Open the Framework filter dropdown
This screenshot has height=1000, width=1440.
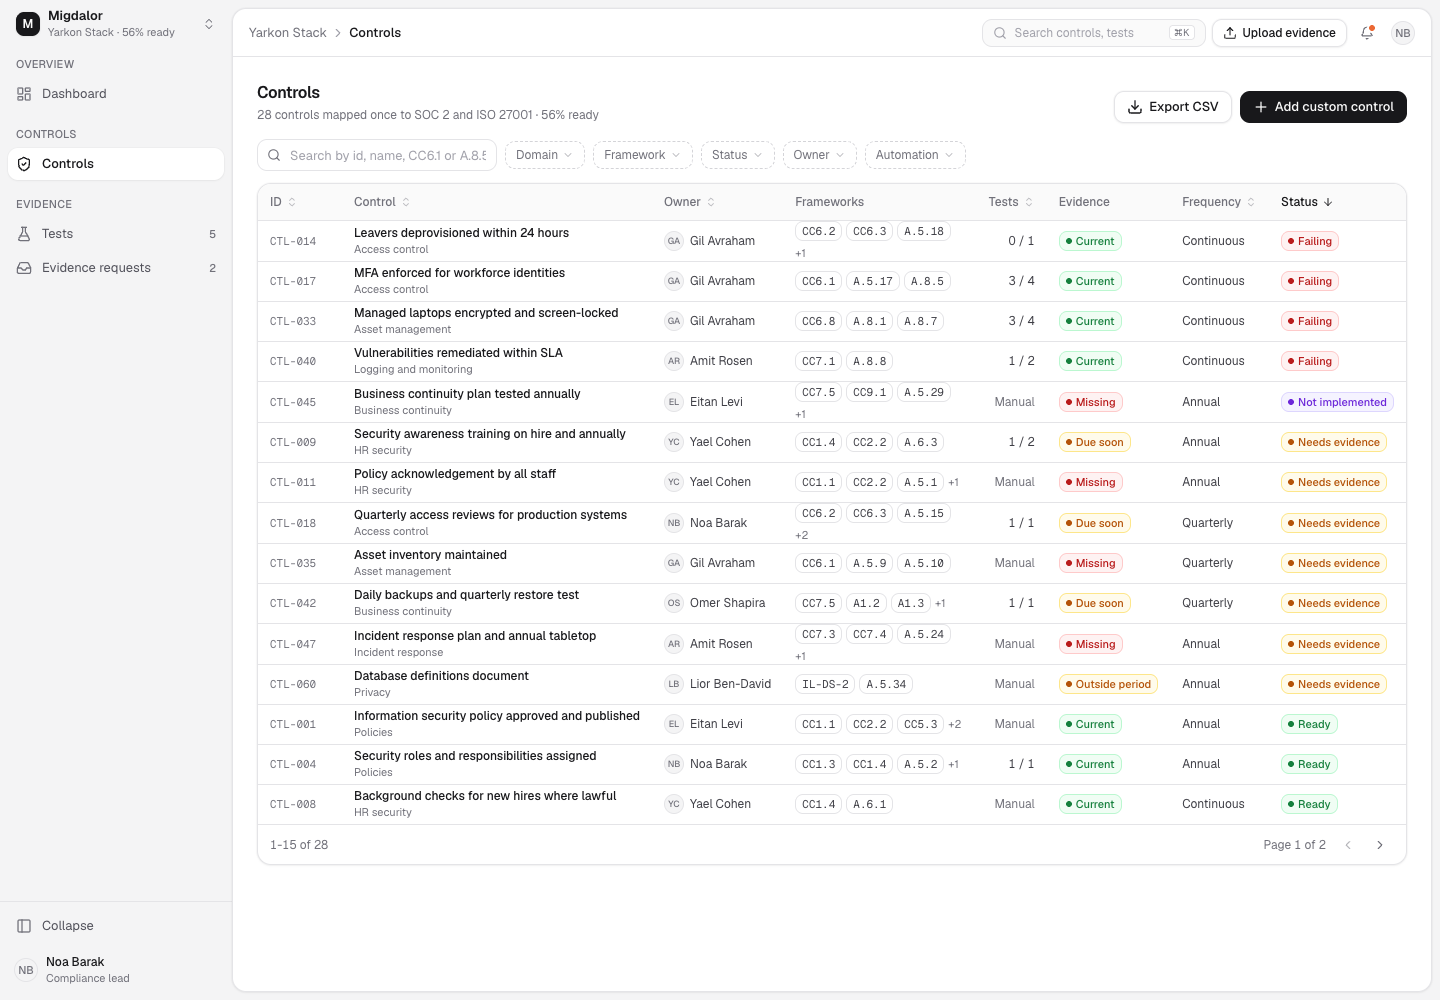tap(643, 155)
